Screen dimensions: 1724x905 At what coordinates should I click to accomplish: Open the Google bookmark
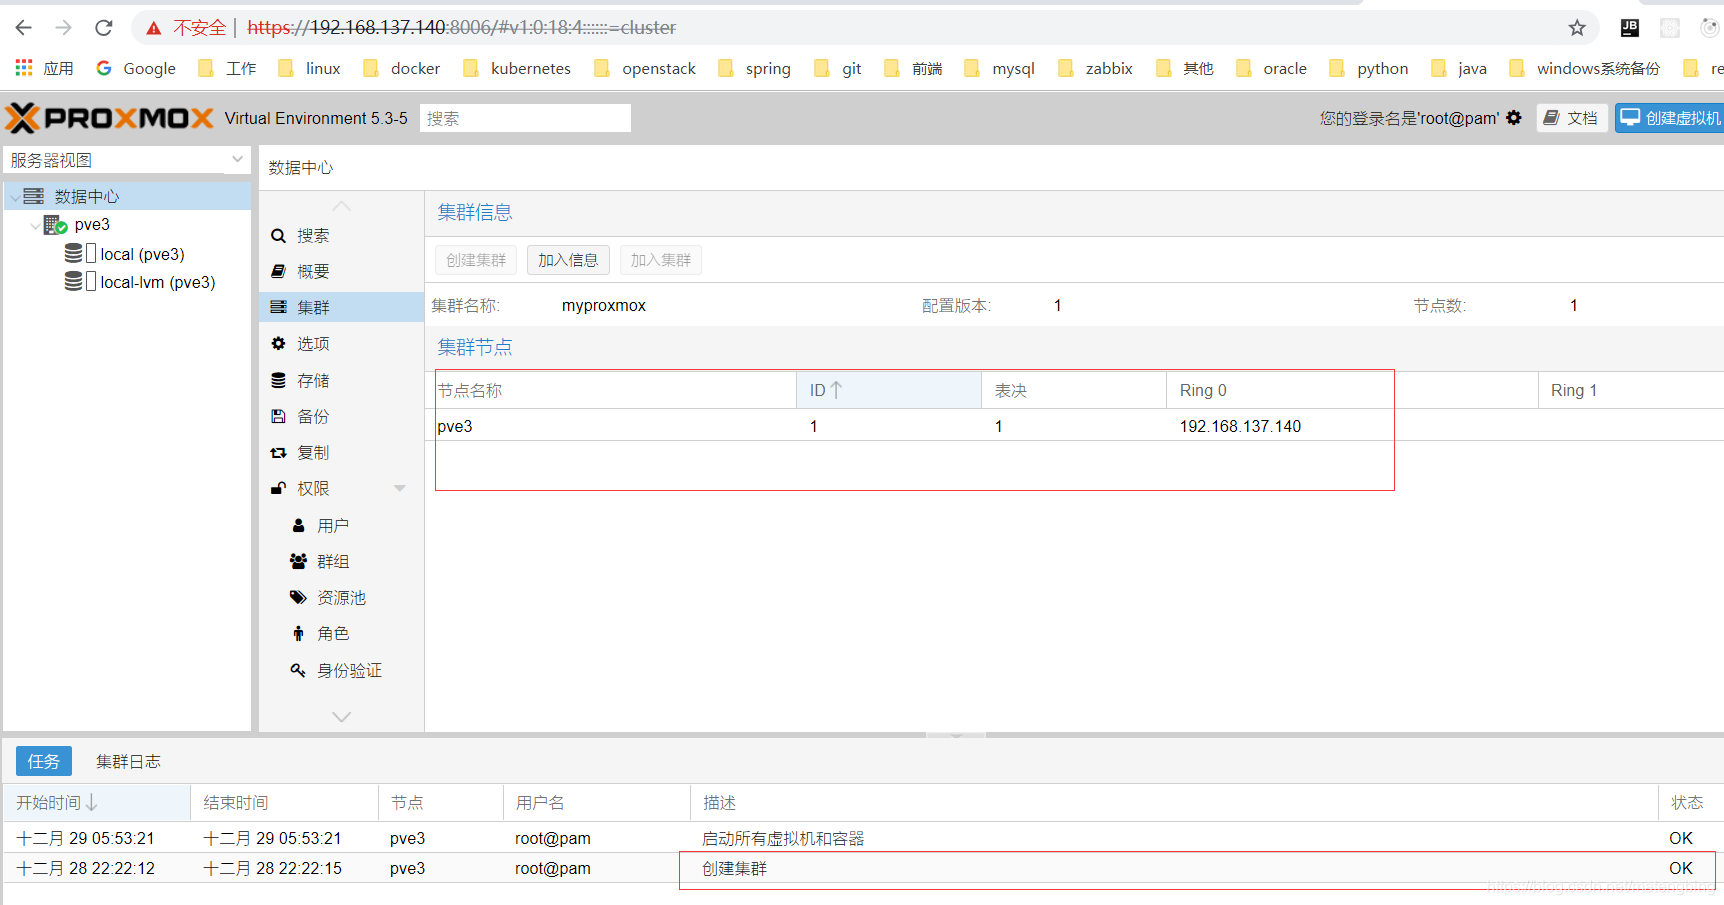(x=136, y=68)
